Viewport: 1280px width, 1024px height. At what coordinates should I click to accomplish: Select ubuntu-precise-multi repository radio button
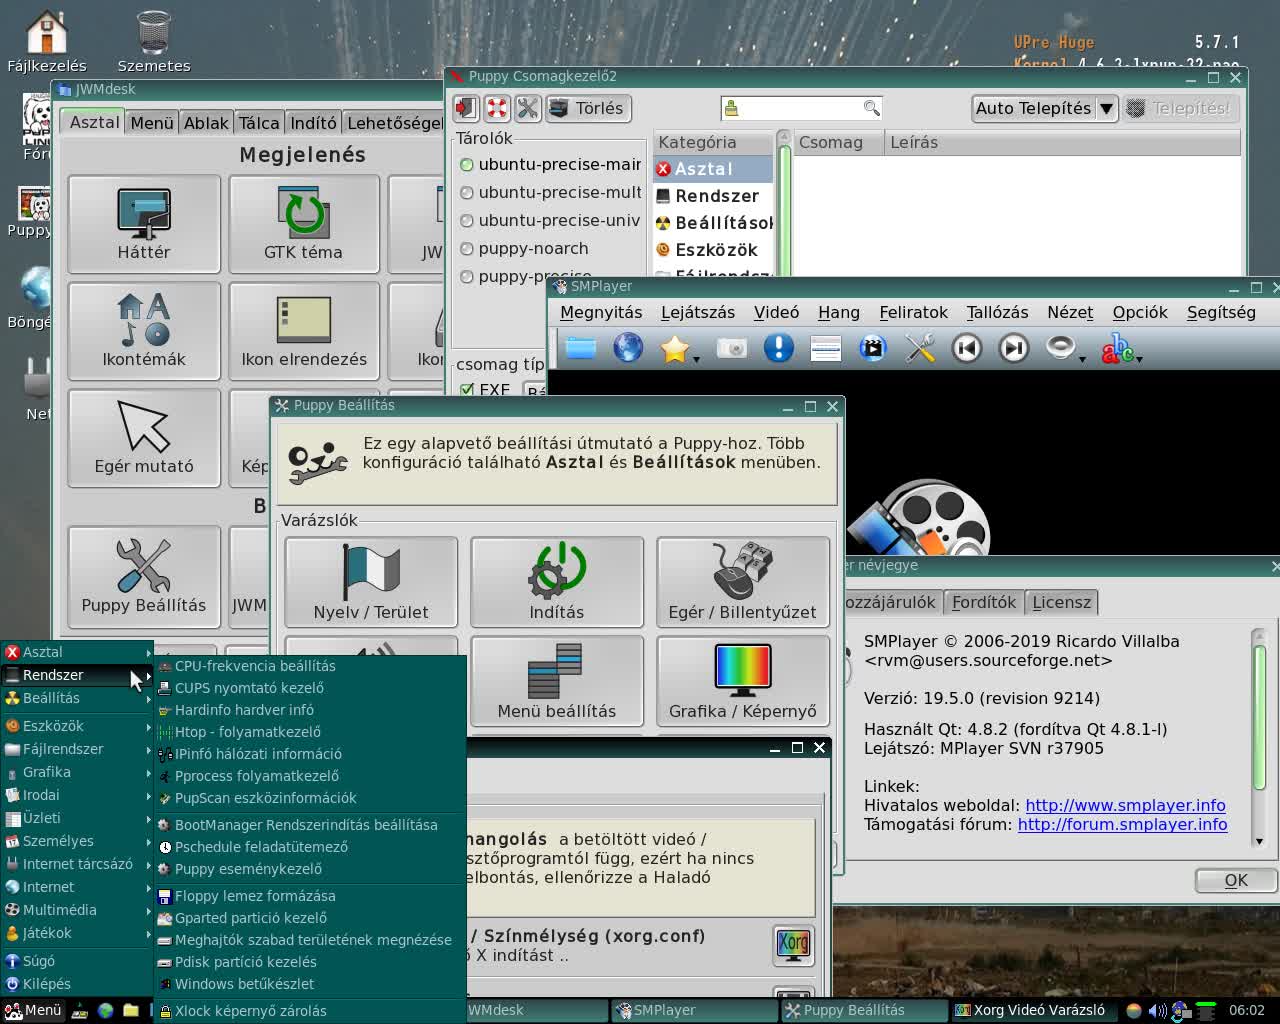[467, 193]
